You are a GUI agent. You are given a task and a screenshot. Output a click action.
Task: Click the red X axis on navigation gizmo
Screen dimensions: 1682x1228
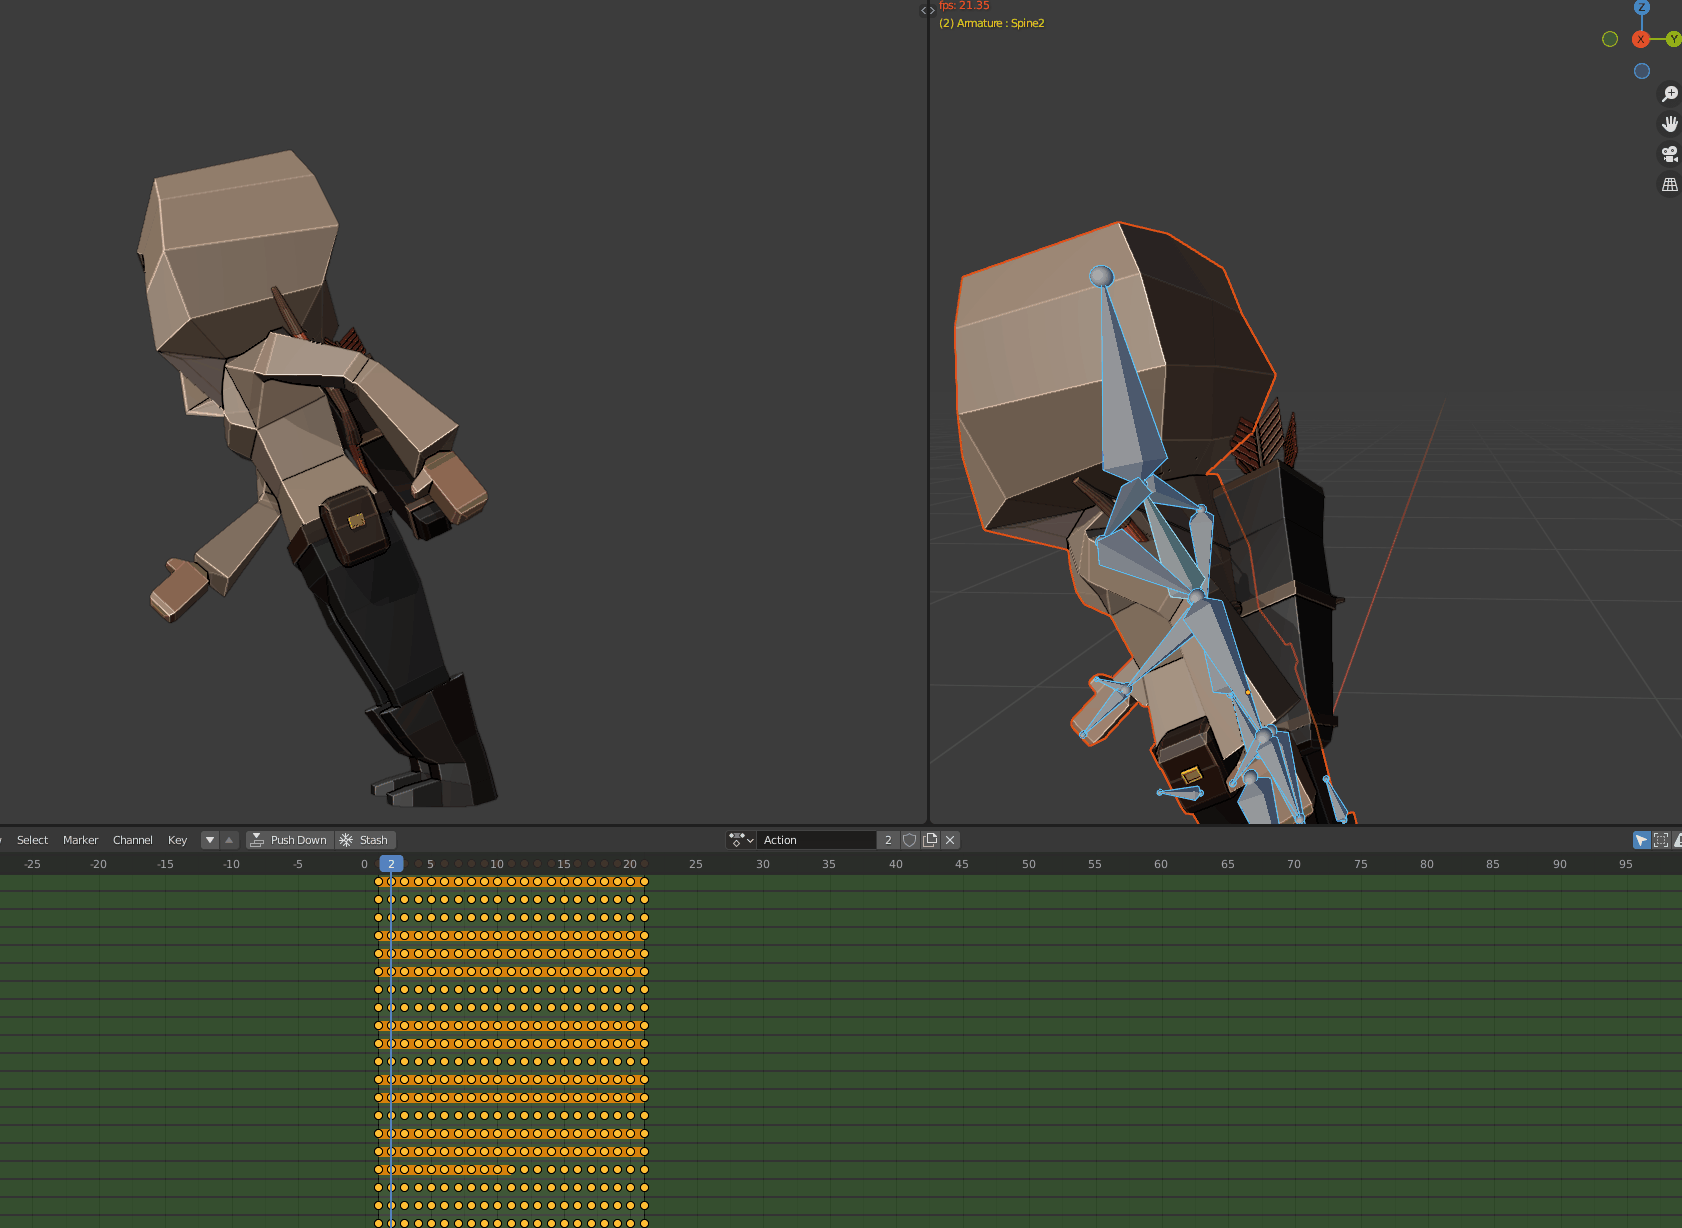(1641, 39)
